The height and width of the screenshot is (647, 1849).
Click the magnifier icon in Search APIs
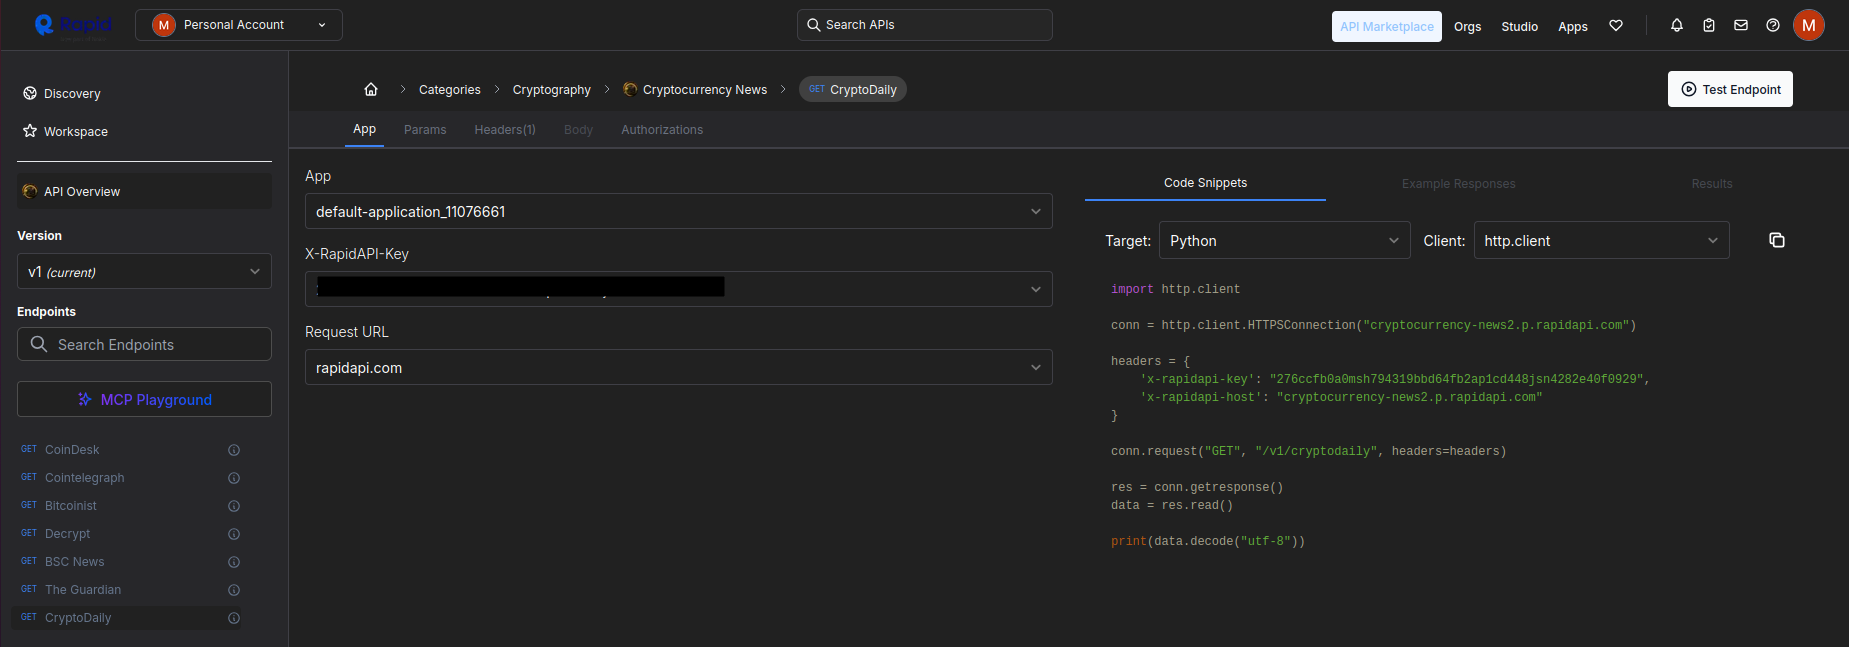pos(814,25)
